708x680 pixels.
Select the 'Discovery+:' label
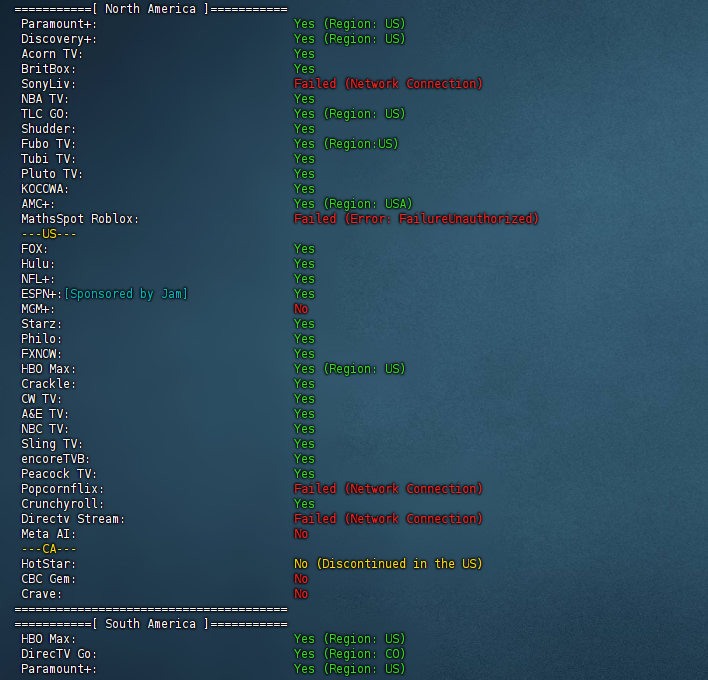coord(59,39)
